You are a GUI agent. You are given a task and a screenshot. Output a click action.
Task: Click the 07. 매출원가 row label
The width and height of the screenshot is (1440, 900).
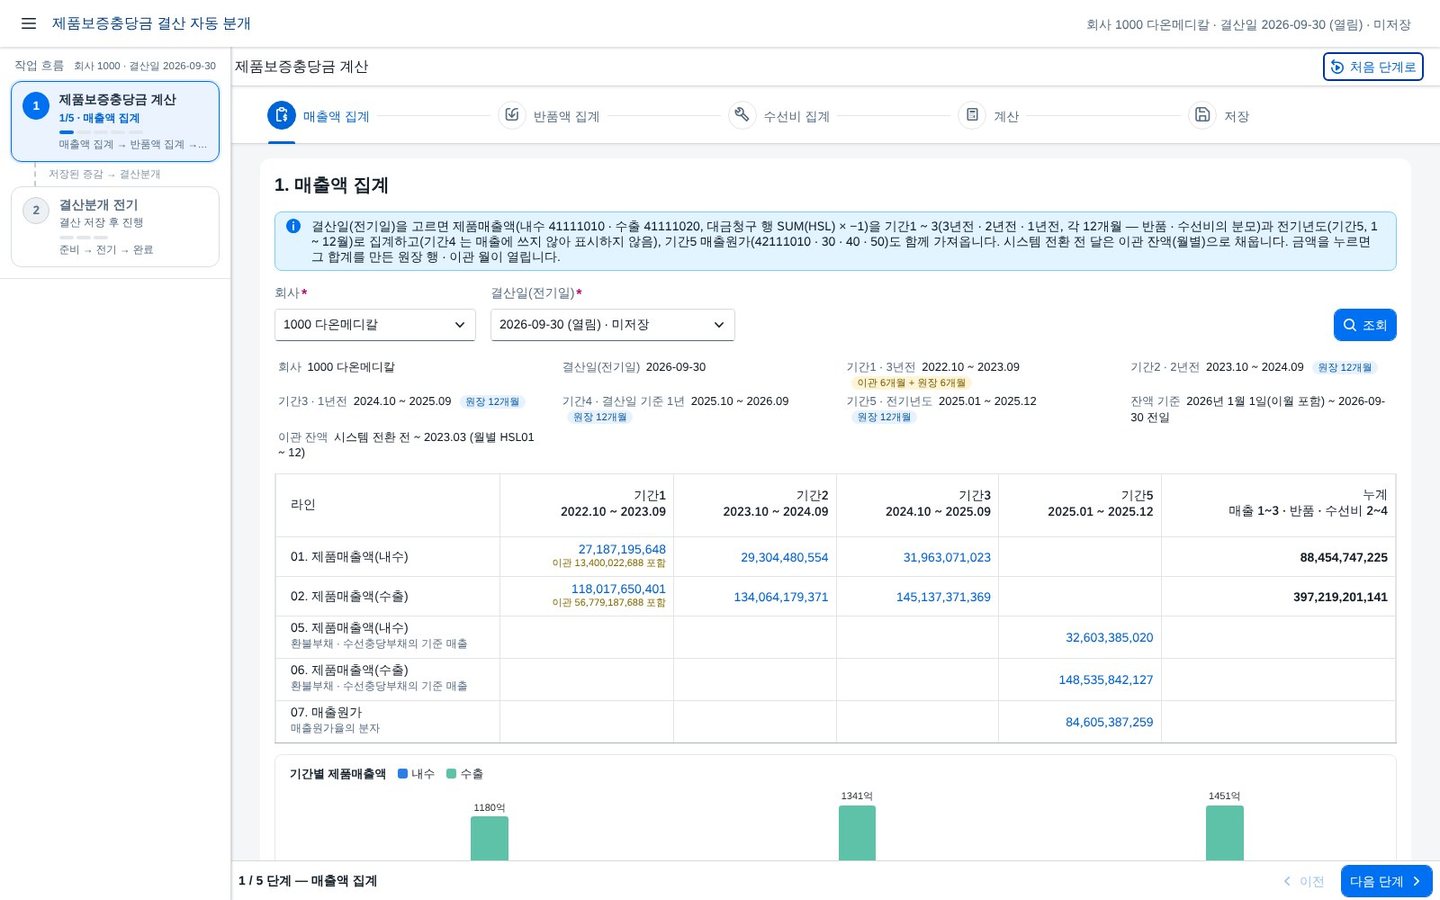[327, 712]
